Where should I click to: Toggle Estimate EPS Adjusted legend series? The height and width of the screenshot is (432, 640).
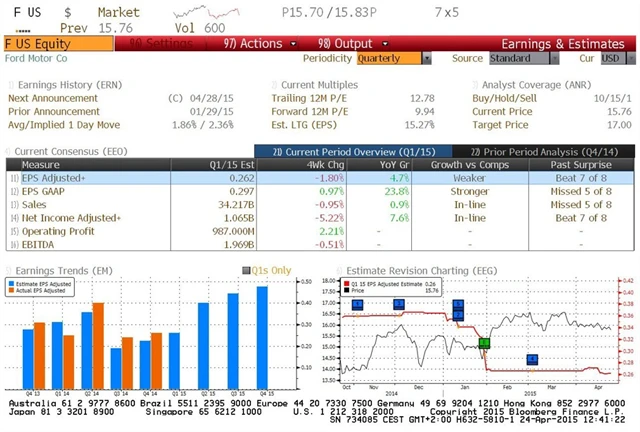[14, 285]
